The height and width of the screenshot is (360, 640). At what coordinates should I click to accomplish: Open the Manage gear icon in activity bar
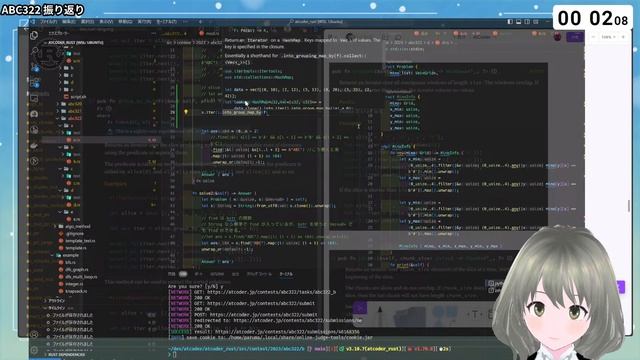pyautogui.click(x=34, y=350)
